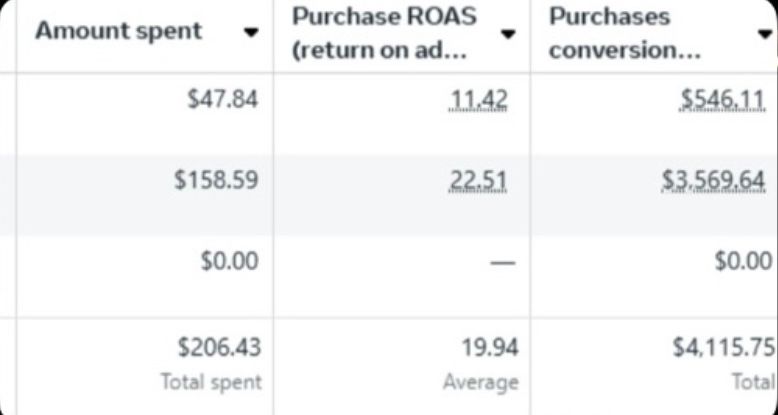The height and width of the screenshot is (415, 778).
Task: Select the $0.00 purchases conversion cell
Action: click(x=740, y=261)
